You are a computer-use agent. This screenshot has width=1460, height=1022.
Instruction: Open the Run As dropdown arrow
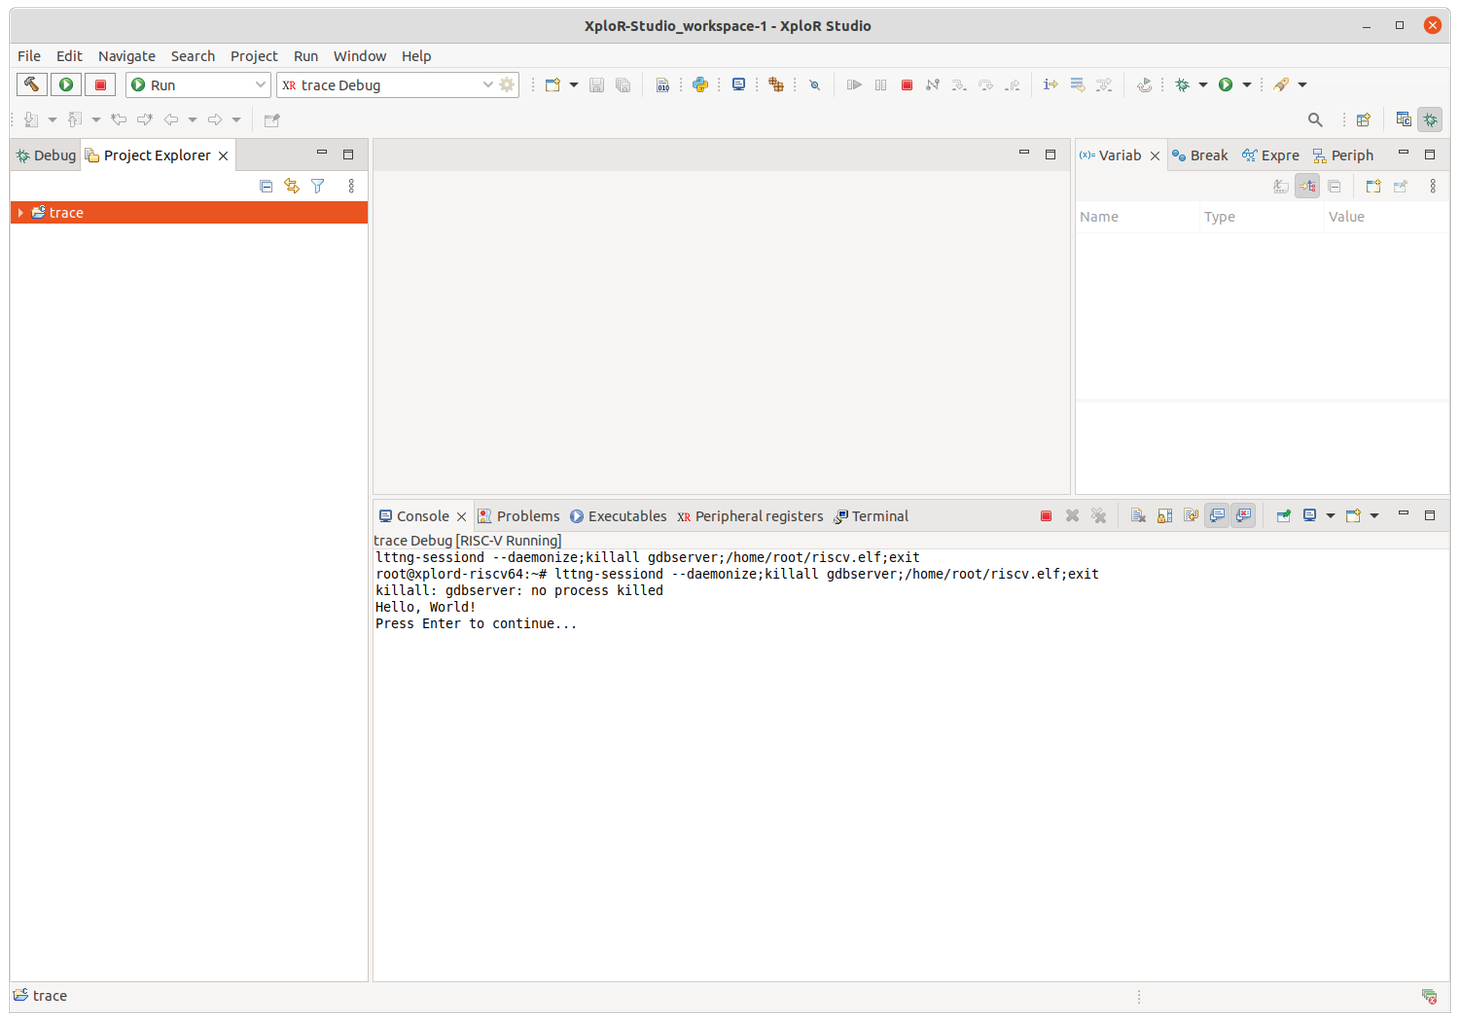tap(1247, 85)
